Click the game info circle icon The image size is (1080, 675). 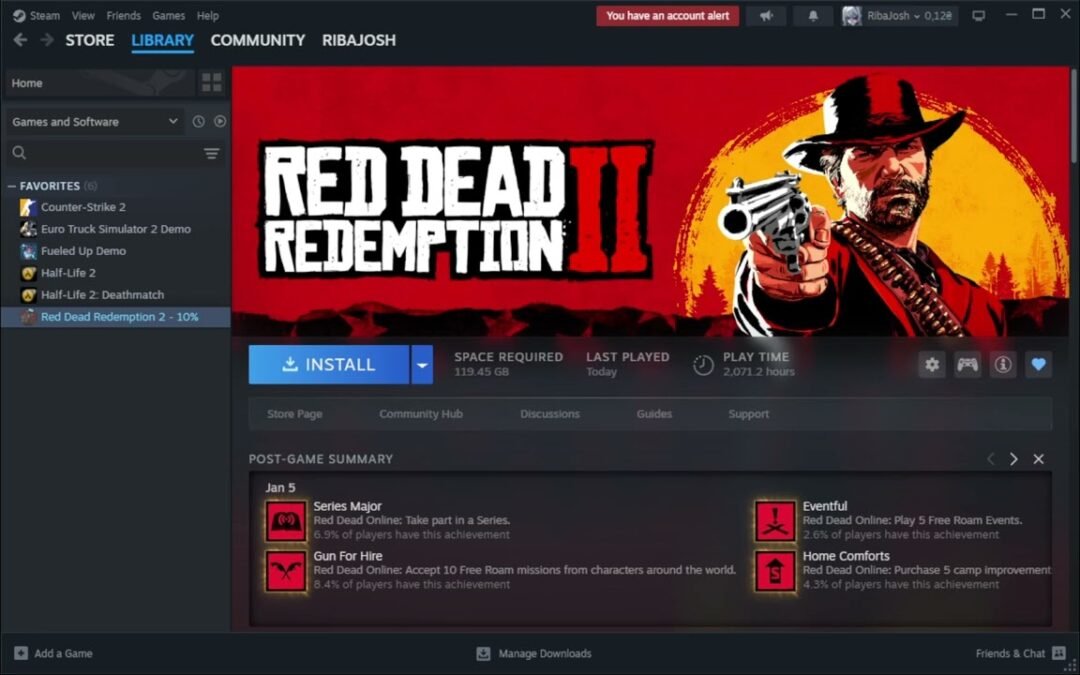[1003, 364]
